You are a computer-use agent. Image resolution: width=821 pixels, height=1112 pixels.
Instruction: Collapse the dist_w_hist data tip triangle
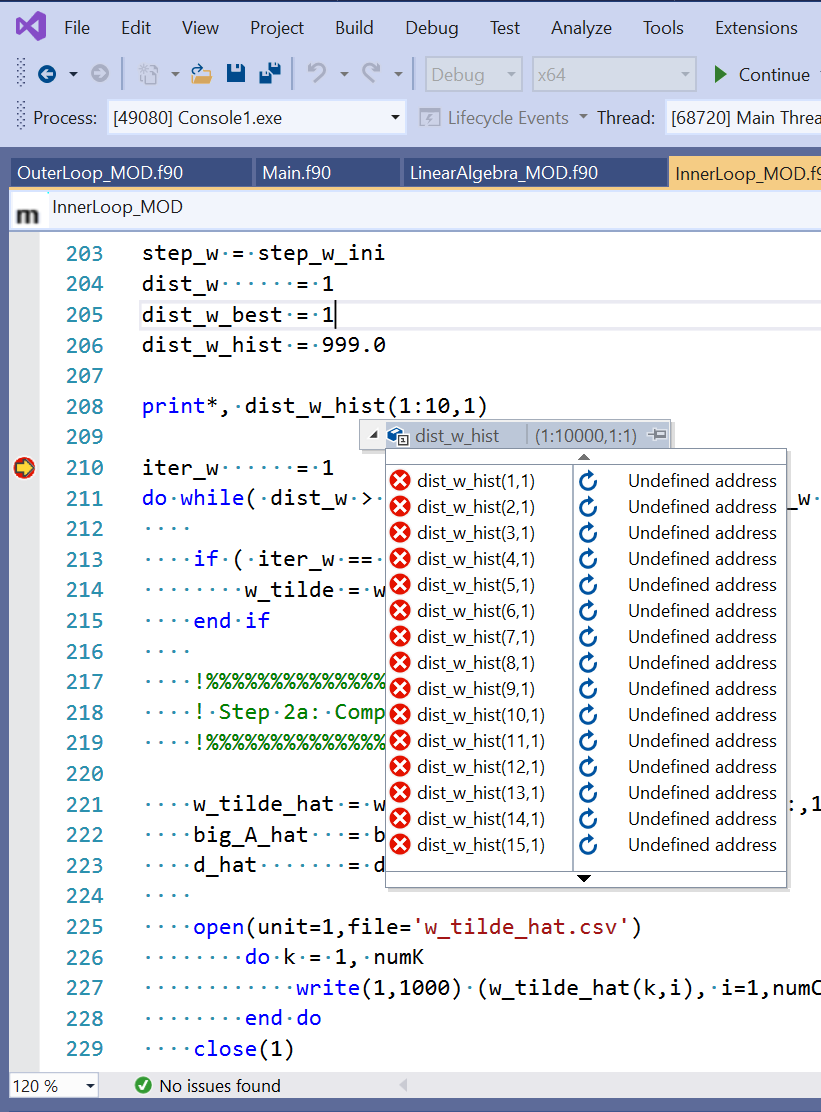click(x=374, y=435)
